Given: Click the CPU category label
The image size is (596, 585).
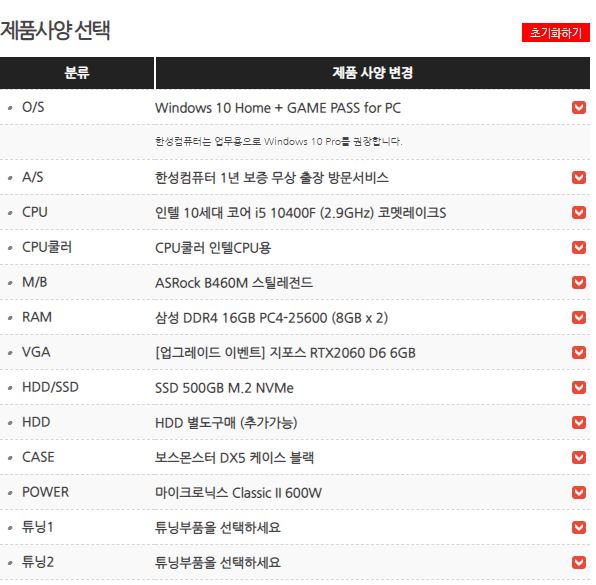Looking at the screenshot, I should pos(35,212).
